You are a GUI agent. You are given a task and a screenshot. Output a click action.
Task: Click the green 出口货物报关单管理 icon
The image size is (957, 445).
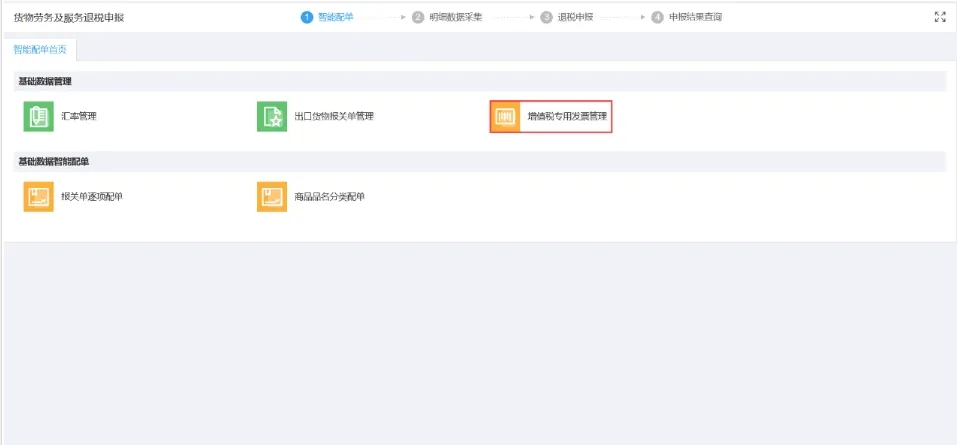[x=271, y=117]
